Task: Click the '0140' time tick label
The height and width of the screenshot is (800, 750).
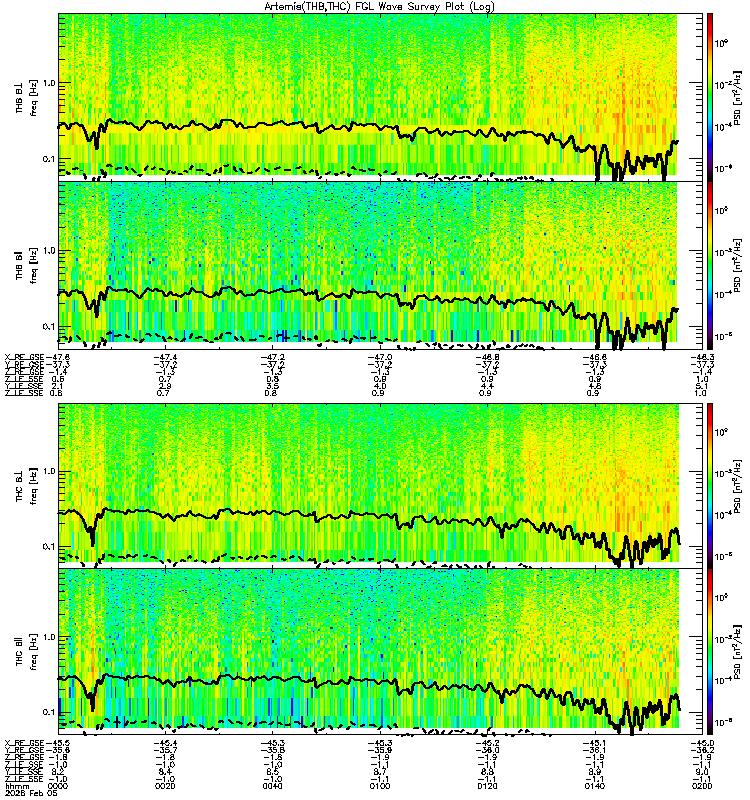Action: point(595,786)
